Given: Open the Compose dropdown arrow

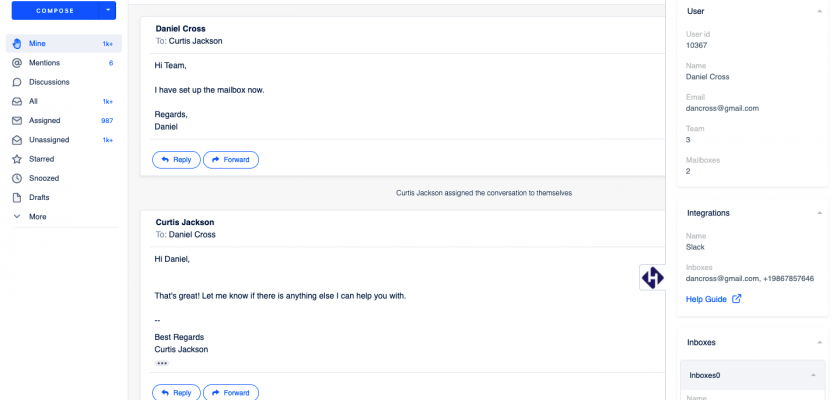Looking at the screenshot, I should click(108, 10).
